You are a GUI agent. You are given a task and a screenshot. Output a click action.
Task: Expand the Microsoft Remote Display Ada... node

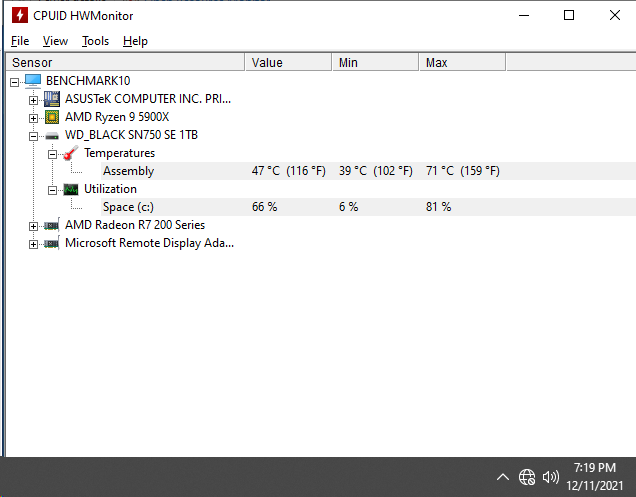(x=34, y=244)
